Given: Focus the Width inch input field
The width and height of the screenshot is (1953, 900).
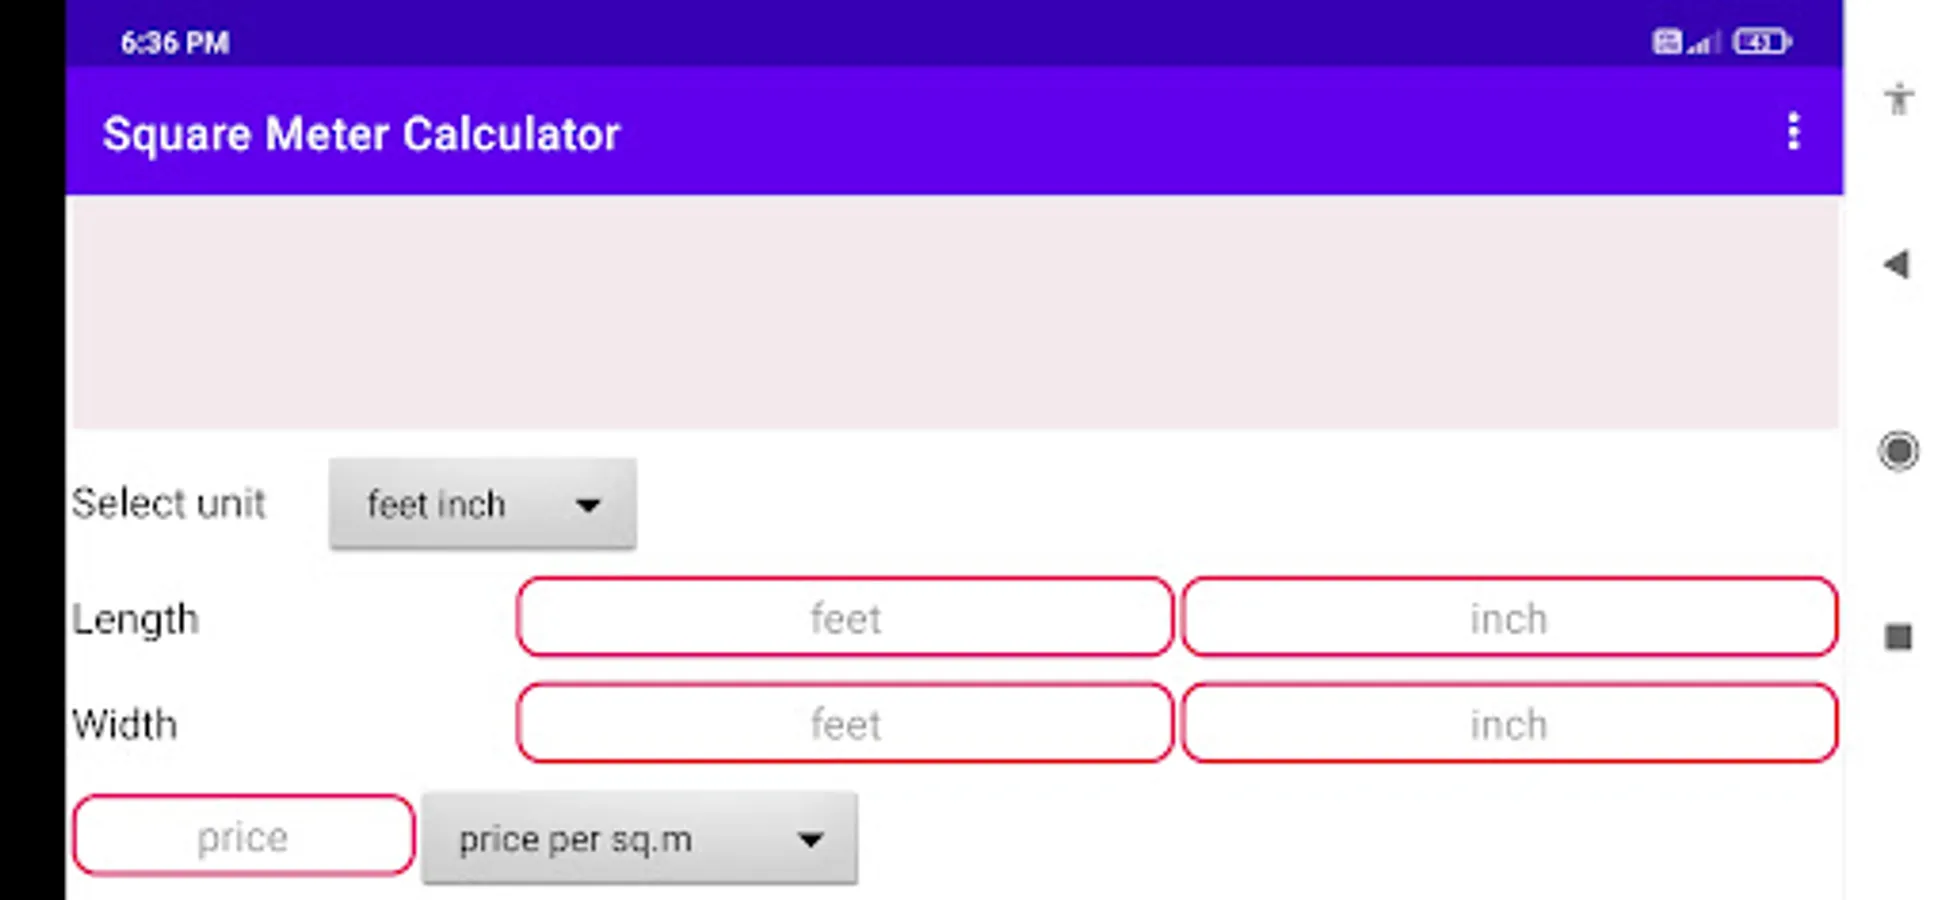Looking at the screenshot, I should [1509, 723].
